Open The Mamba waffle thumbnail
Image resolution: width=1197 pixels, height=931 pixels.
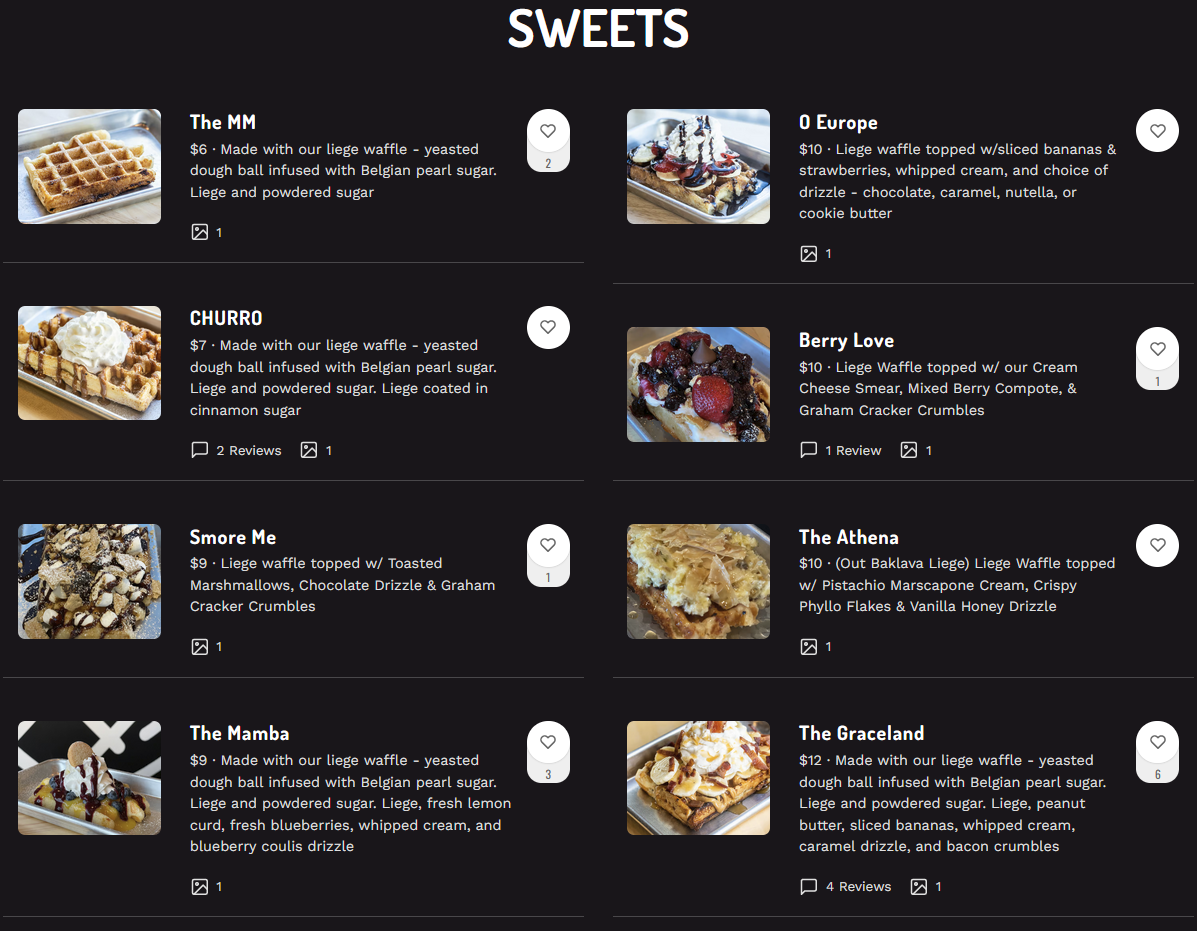point(89,778)
